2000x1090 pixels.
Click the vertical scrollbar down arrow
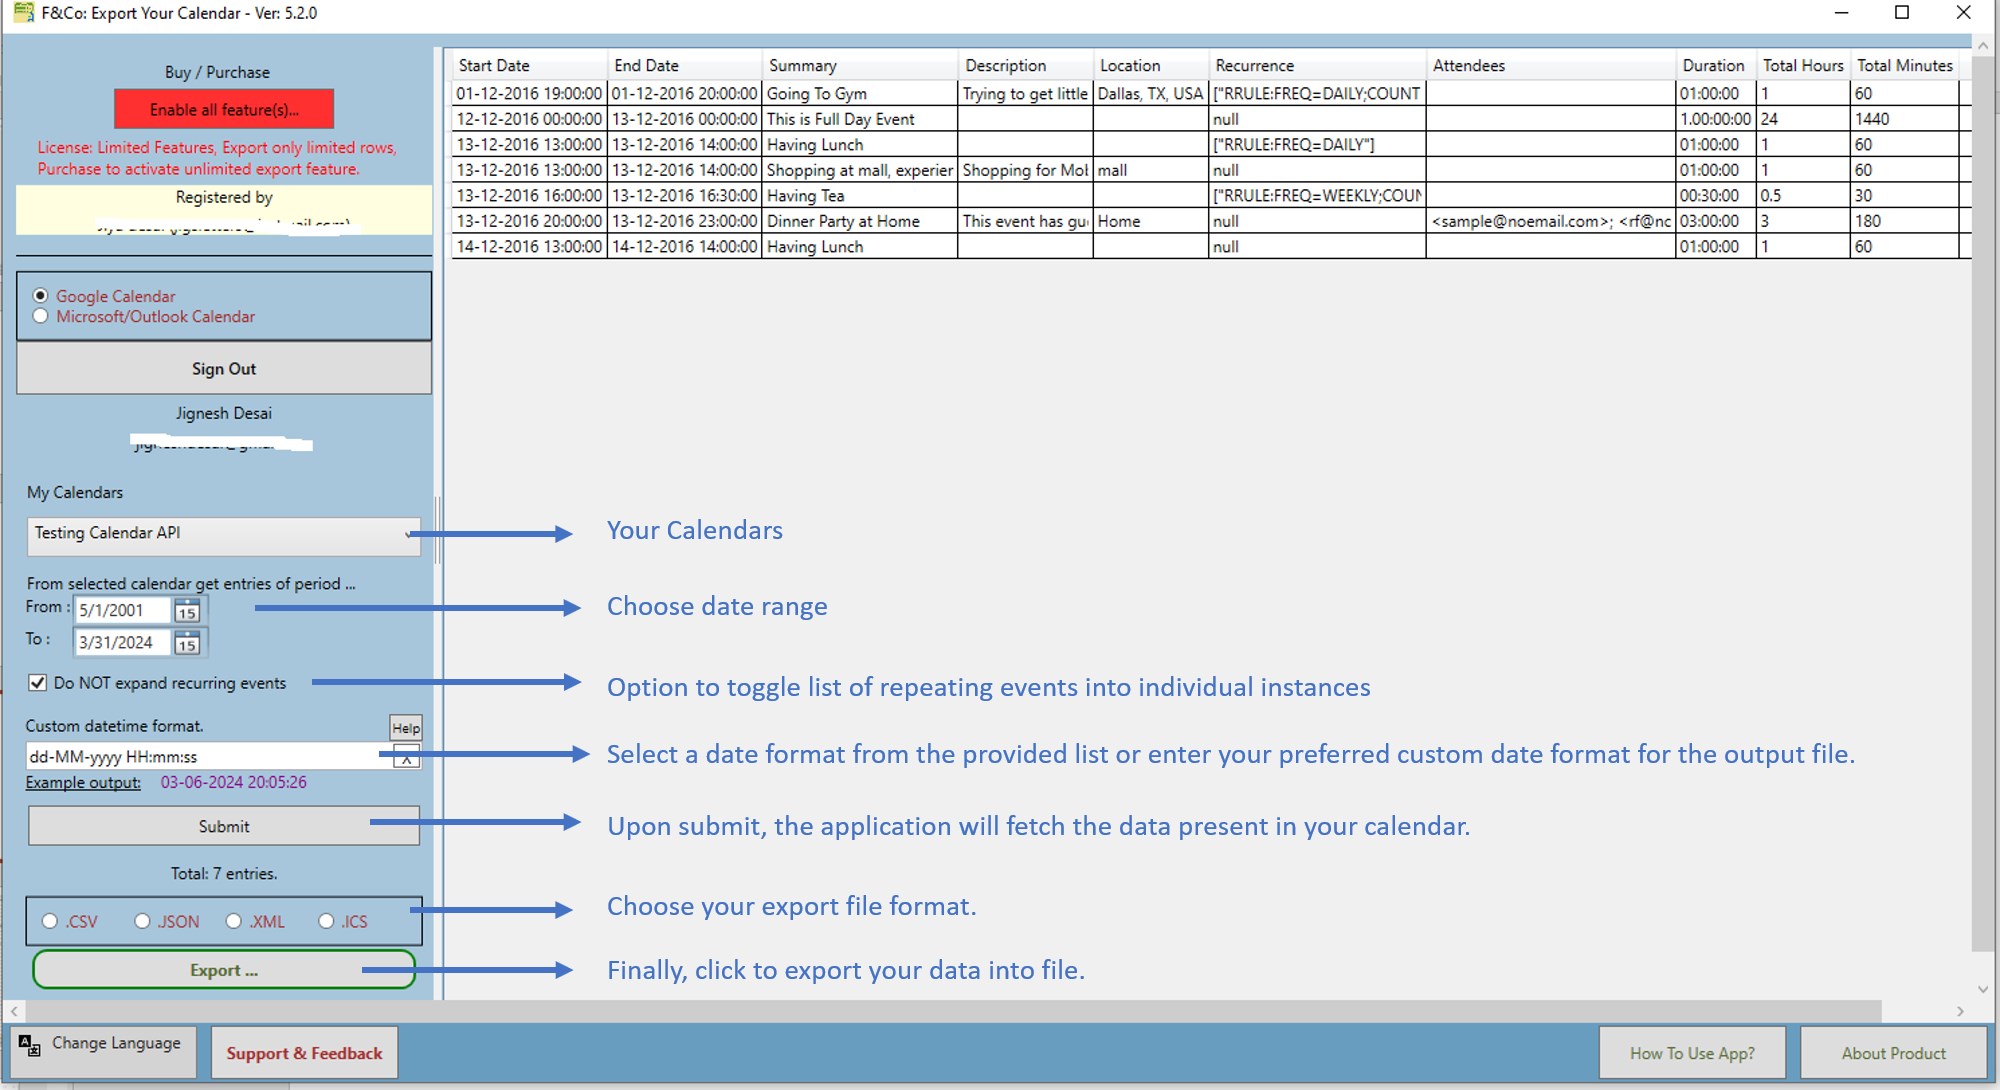1983,989
